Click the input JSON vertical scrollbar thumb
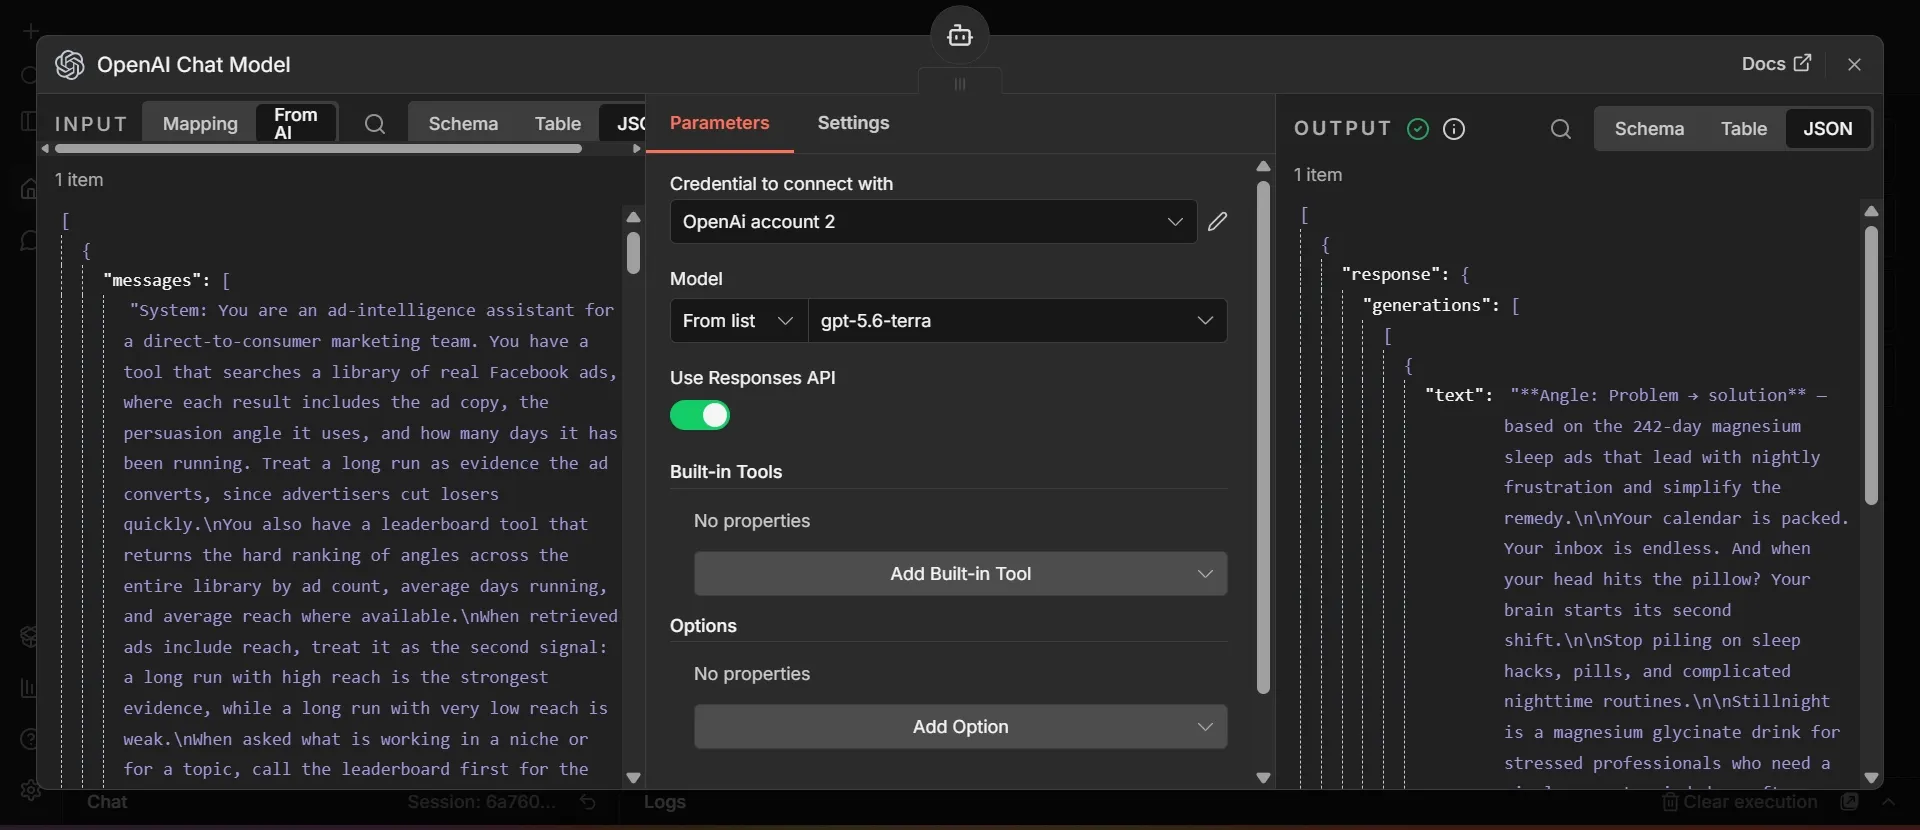The width and height of the screenshot is (1920, 830). pos(633,253)
